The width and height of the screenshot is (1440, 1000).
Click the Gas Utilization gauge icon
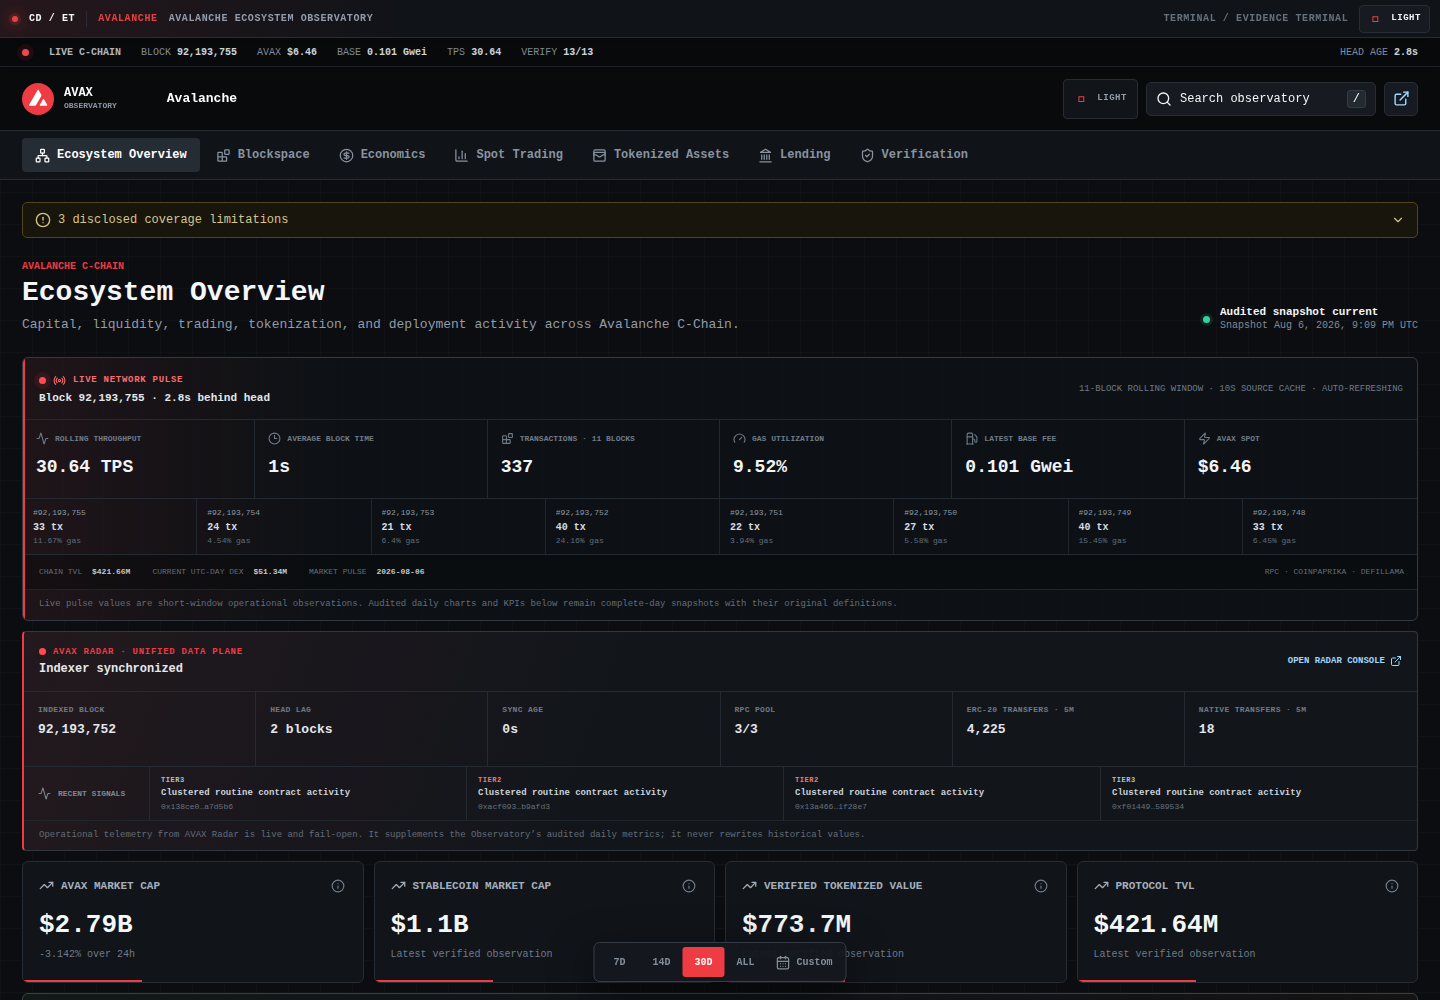point(739,438)
